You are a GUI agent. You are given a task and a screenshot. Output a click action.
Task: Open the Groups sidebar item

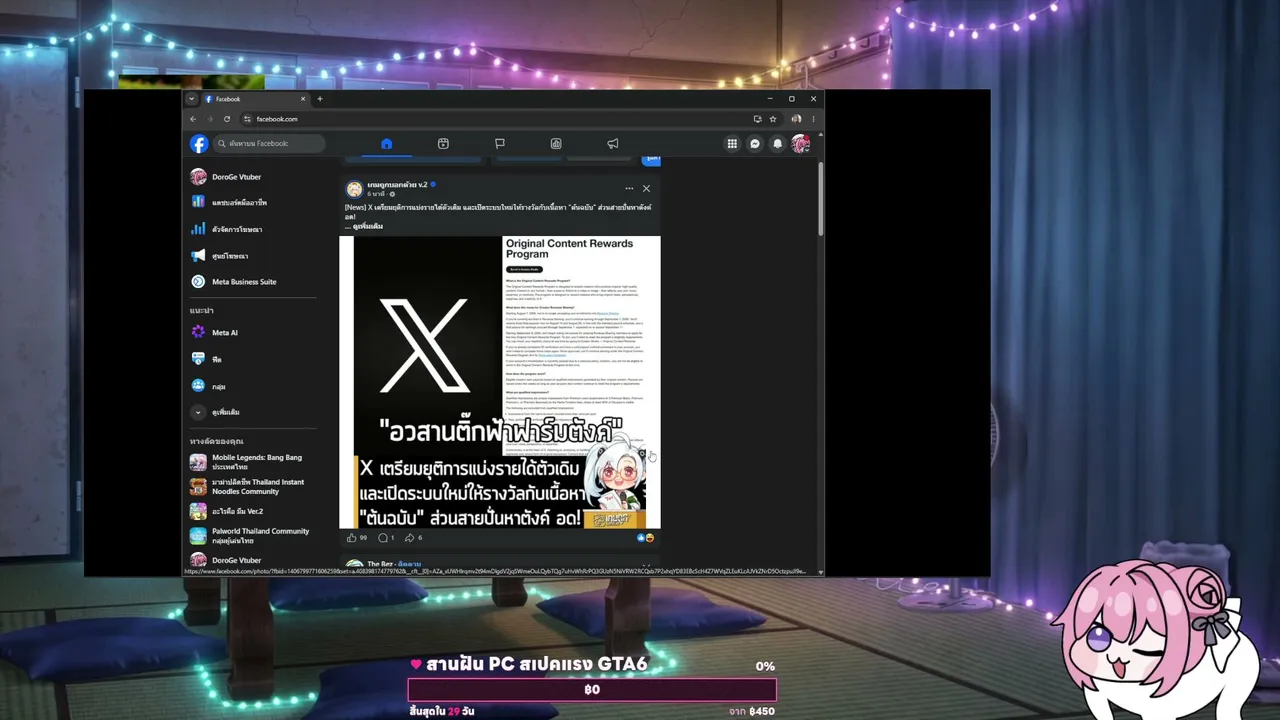(208, 385)
